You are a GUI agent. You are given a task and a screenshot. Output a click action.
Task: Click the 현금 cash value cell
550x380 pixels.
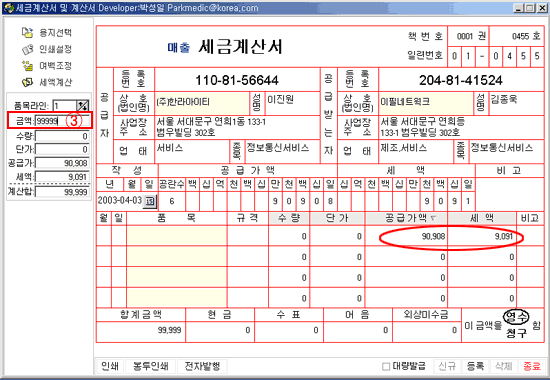[220, 331]
